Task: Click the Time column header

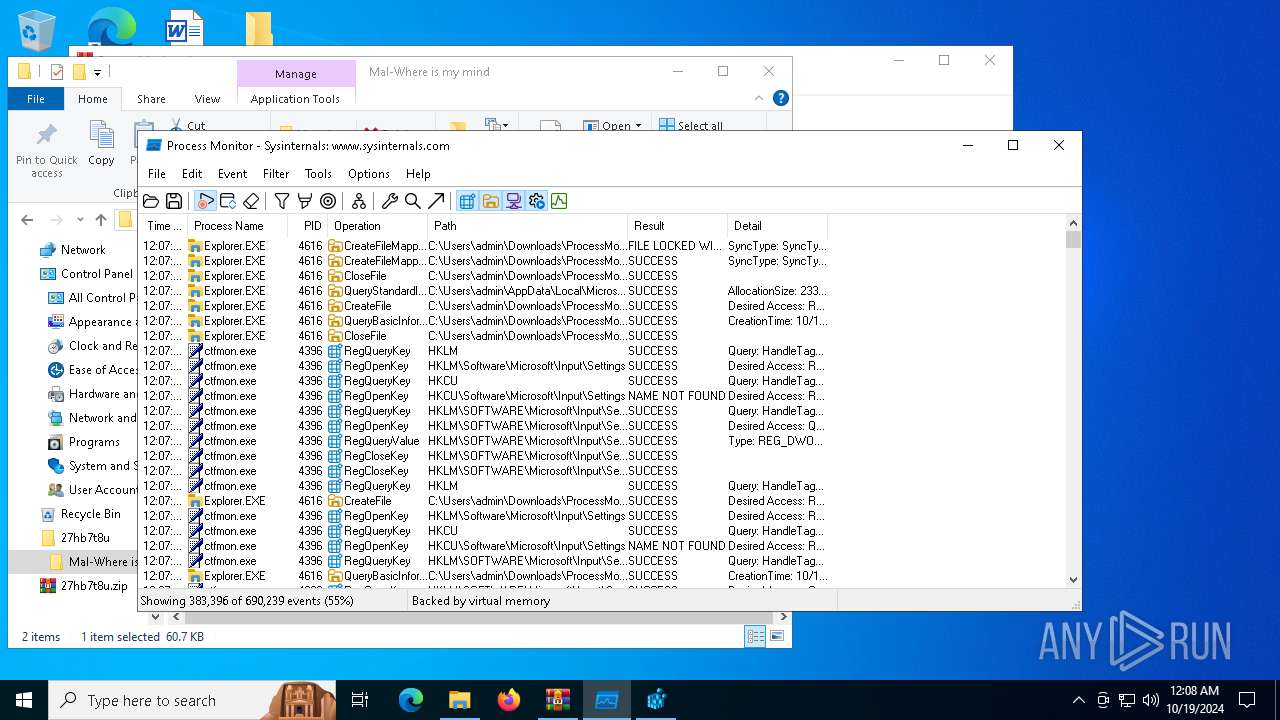Action: point(164,226)
